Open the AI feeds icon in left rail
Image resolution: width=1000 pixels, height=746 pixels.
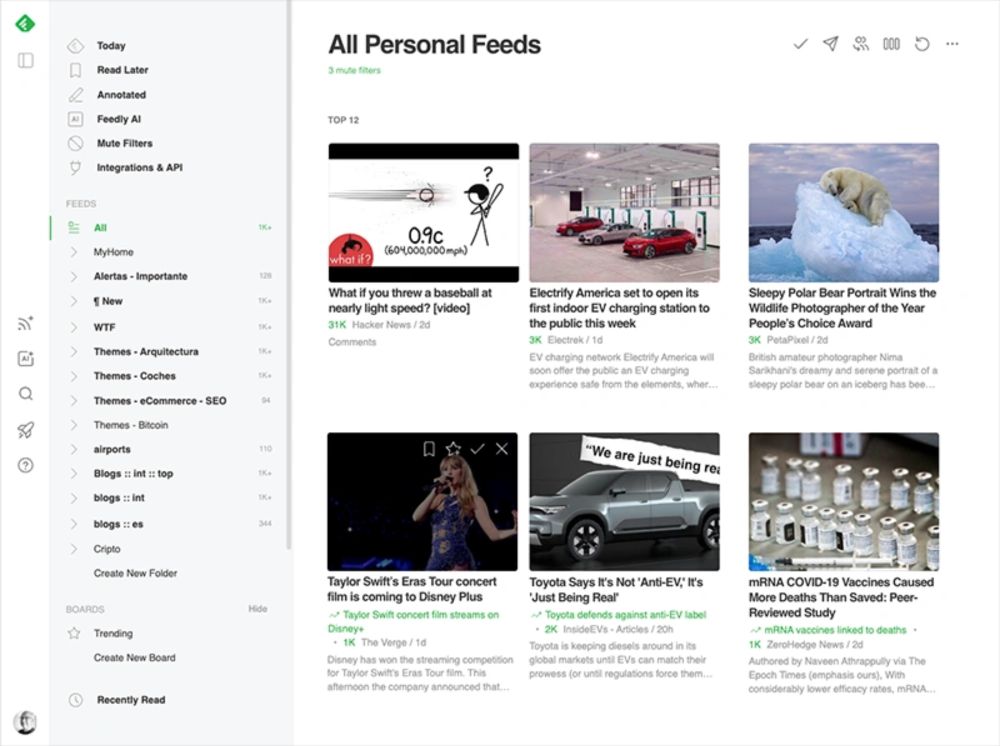coord(26,359)
